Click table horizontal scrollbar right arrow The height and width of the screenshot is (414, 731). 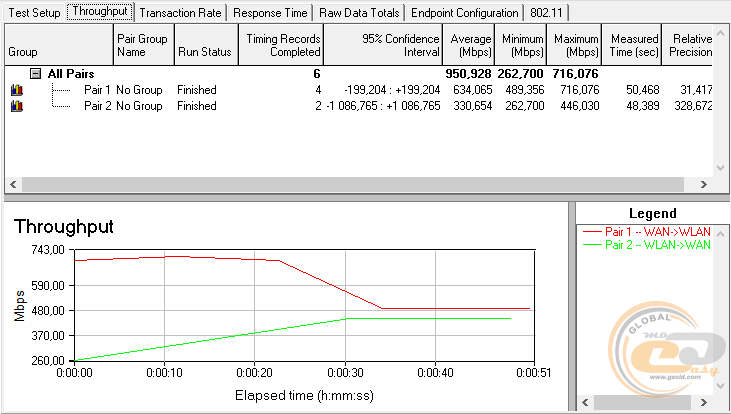tap(703, 185)
